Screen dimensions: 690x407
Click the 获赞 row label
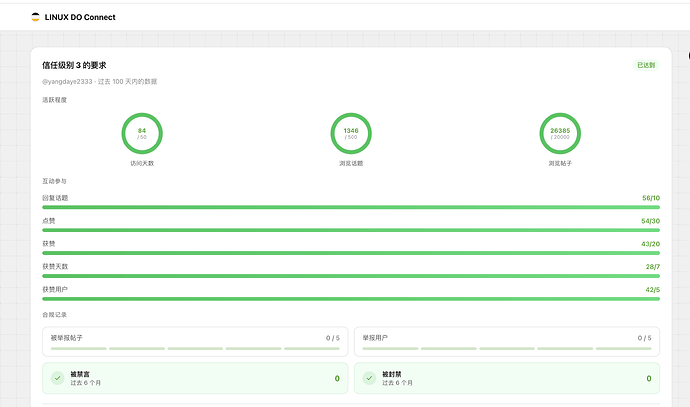[48, 244]
